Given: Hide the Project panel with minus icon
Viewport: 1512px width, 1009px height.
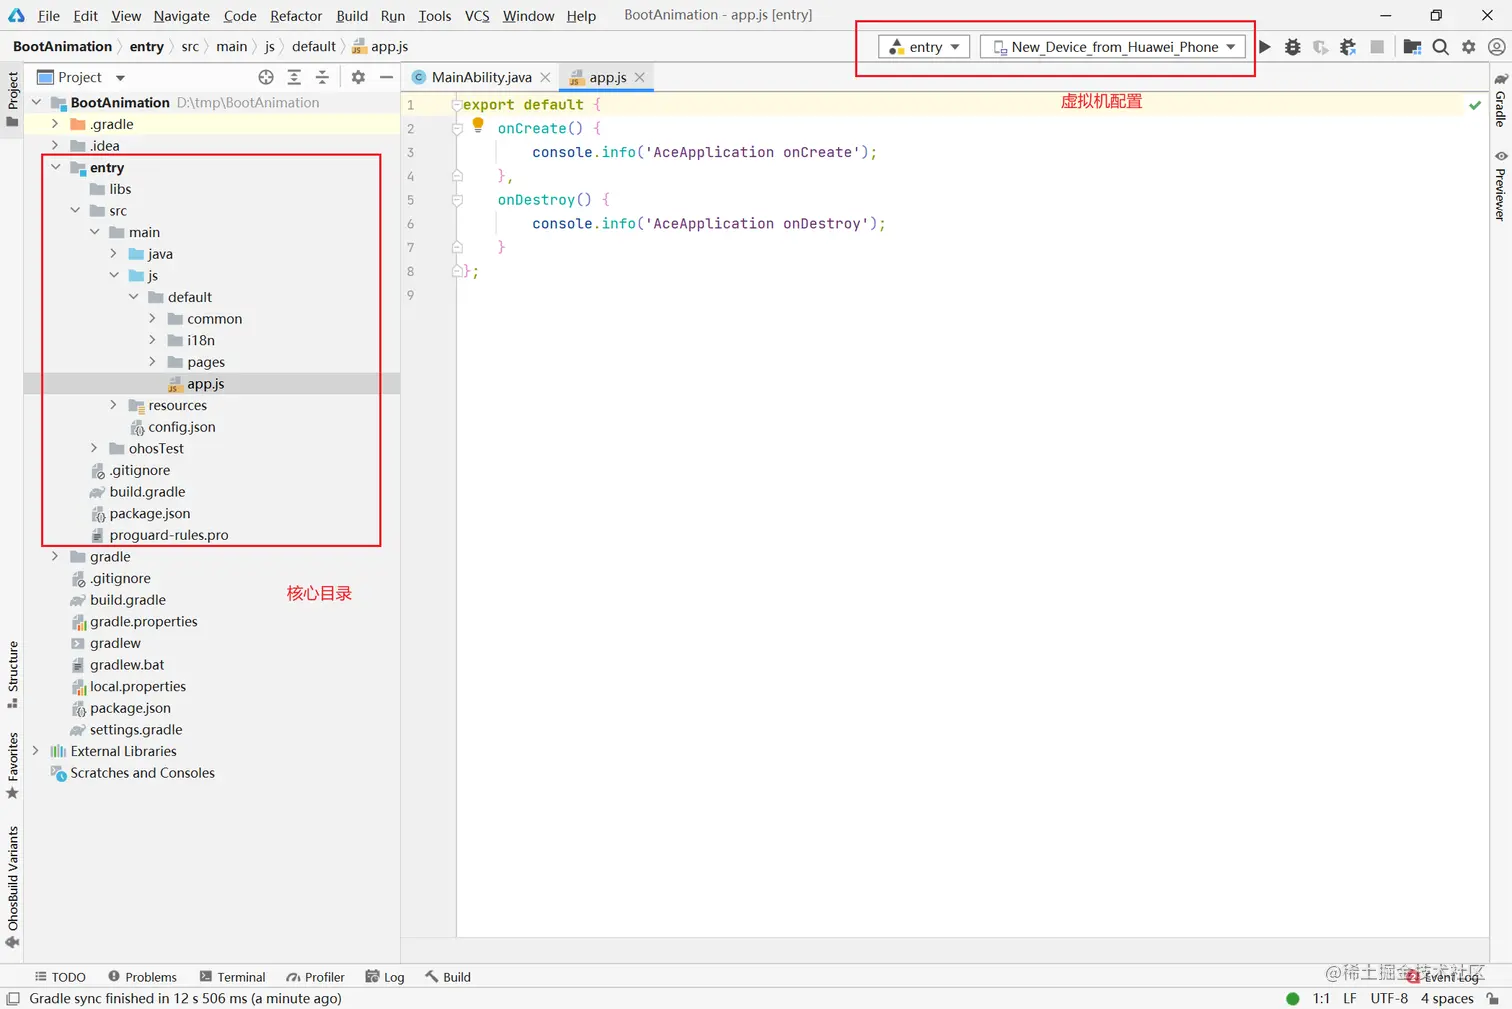Looking at the screenshot, I should click(x=386, y=77).
